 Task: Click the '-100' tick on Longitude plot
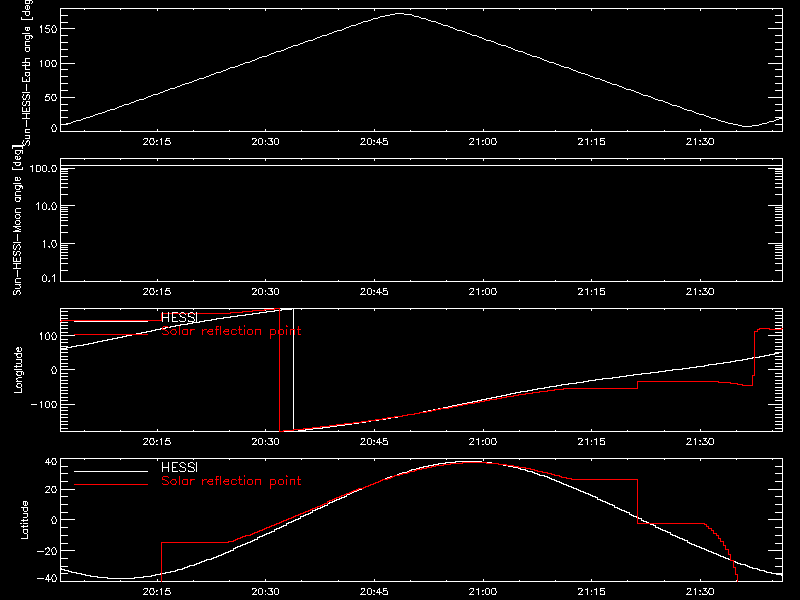point(44,404)
